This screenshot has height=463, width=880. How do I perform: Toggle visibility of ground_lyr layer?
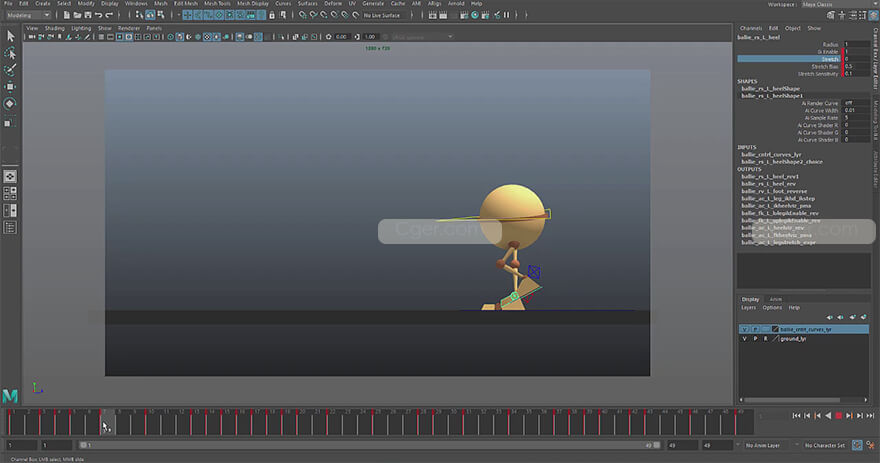[x=743, y=339]
